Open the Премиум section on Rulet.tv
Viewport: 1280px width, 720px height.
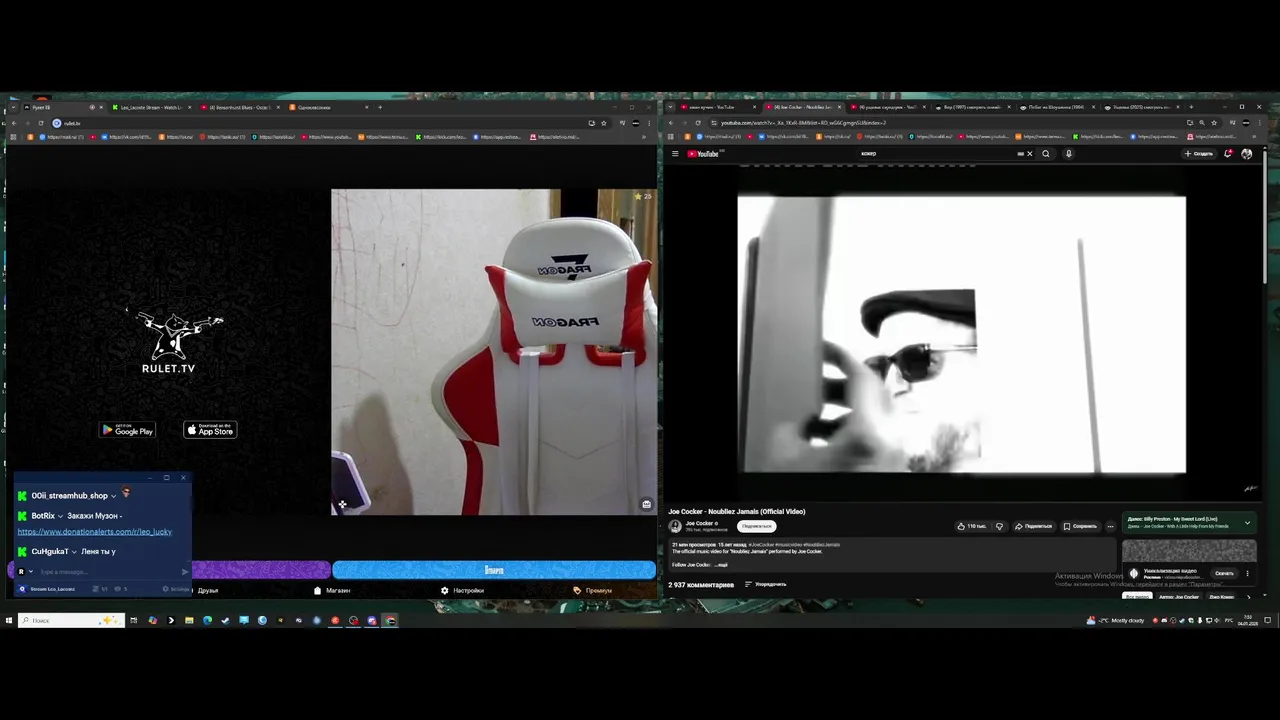click(x=592, y=590)
